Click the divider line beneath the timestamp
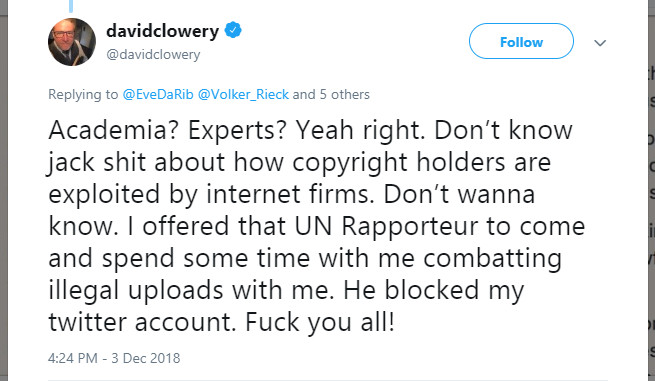The height and width of the screenshot is (381, 655). (x=328, y=380)
